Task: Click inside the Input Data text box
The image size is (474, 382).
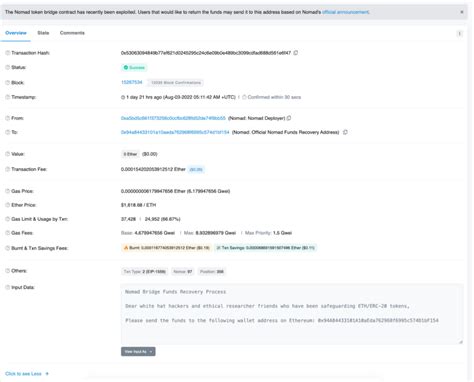Action: 292,314
